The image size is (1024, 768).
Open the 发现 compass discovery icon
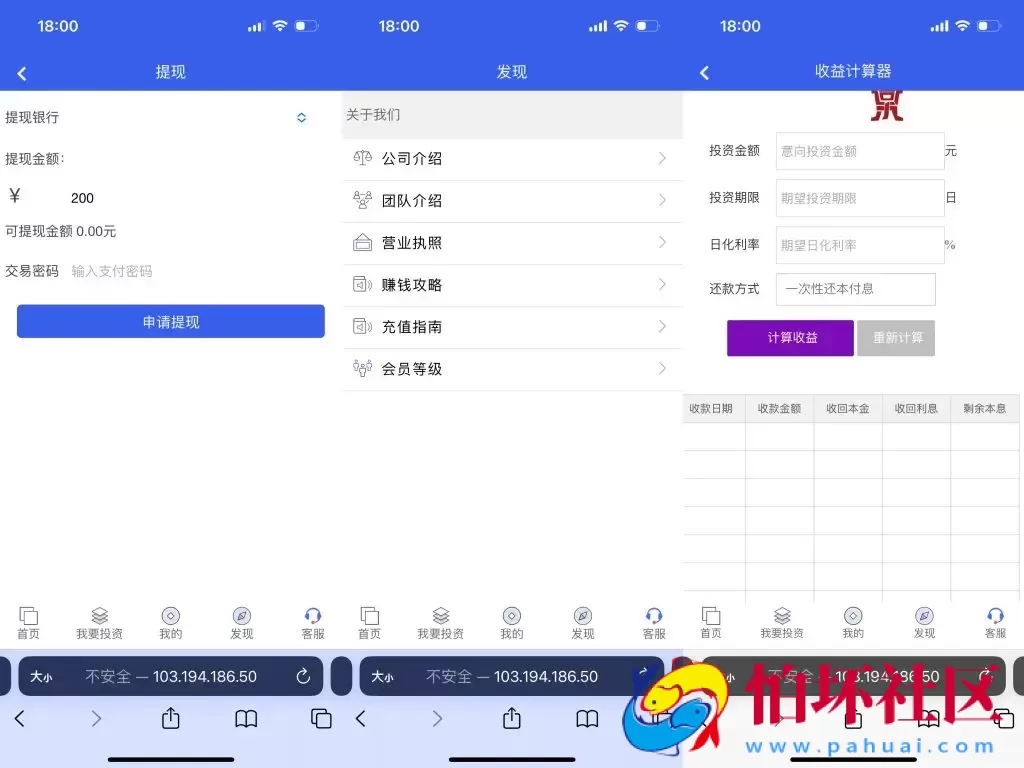click(x=241, y=620)
